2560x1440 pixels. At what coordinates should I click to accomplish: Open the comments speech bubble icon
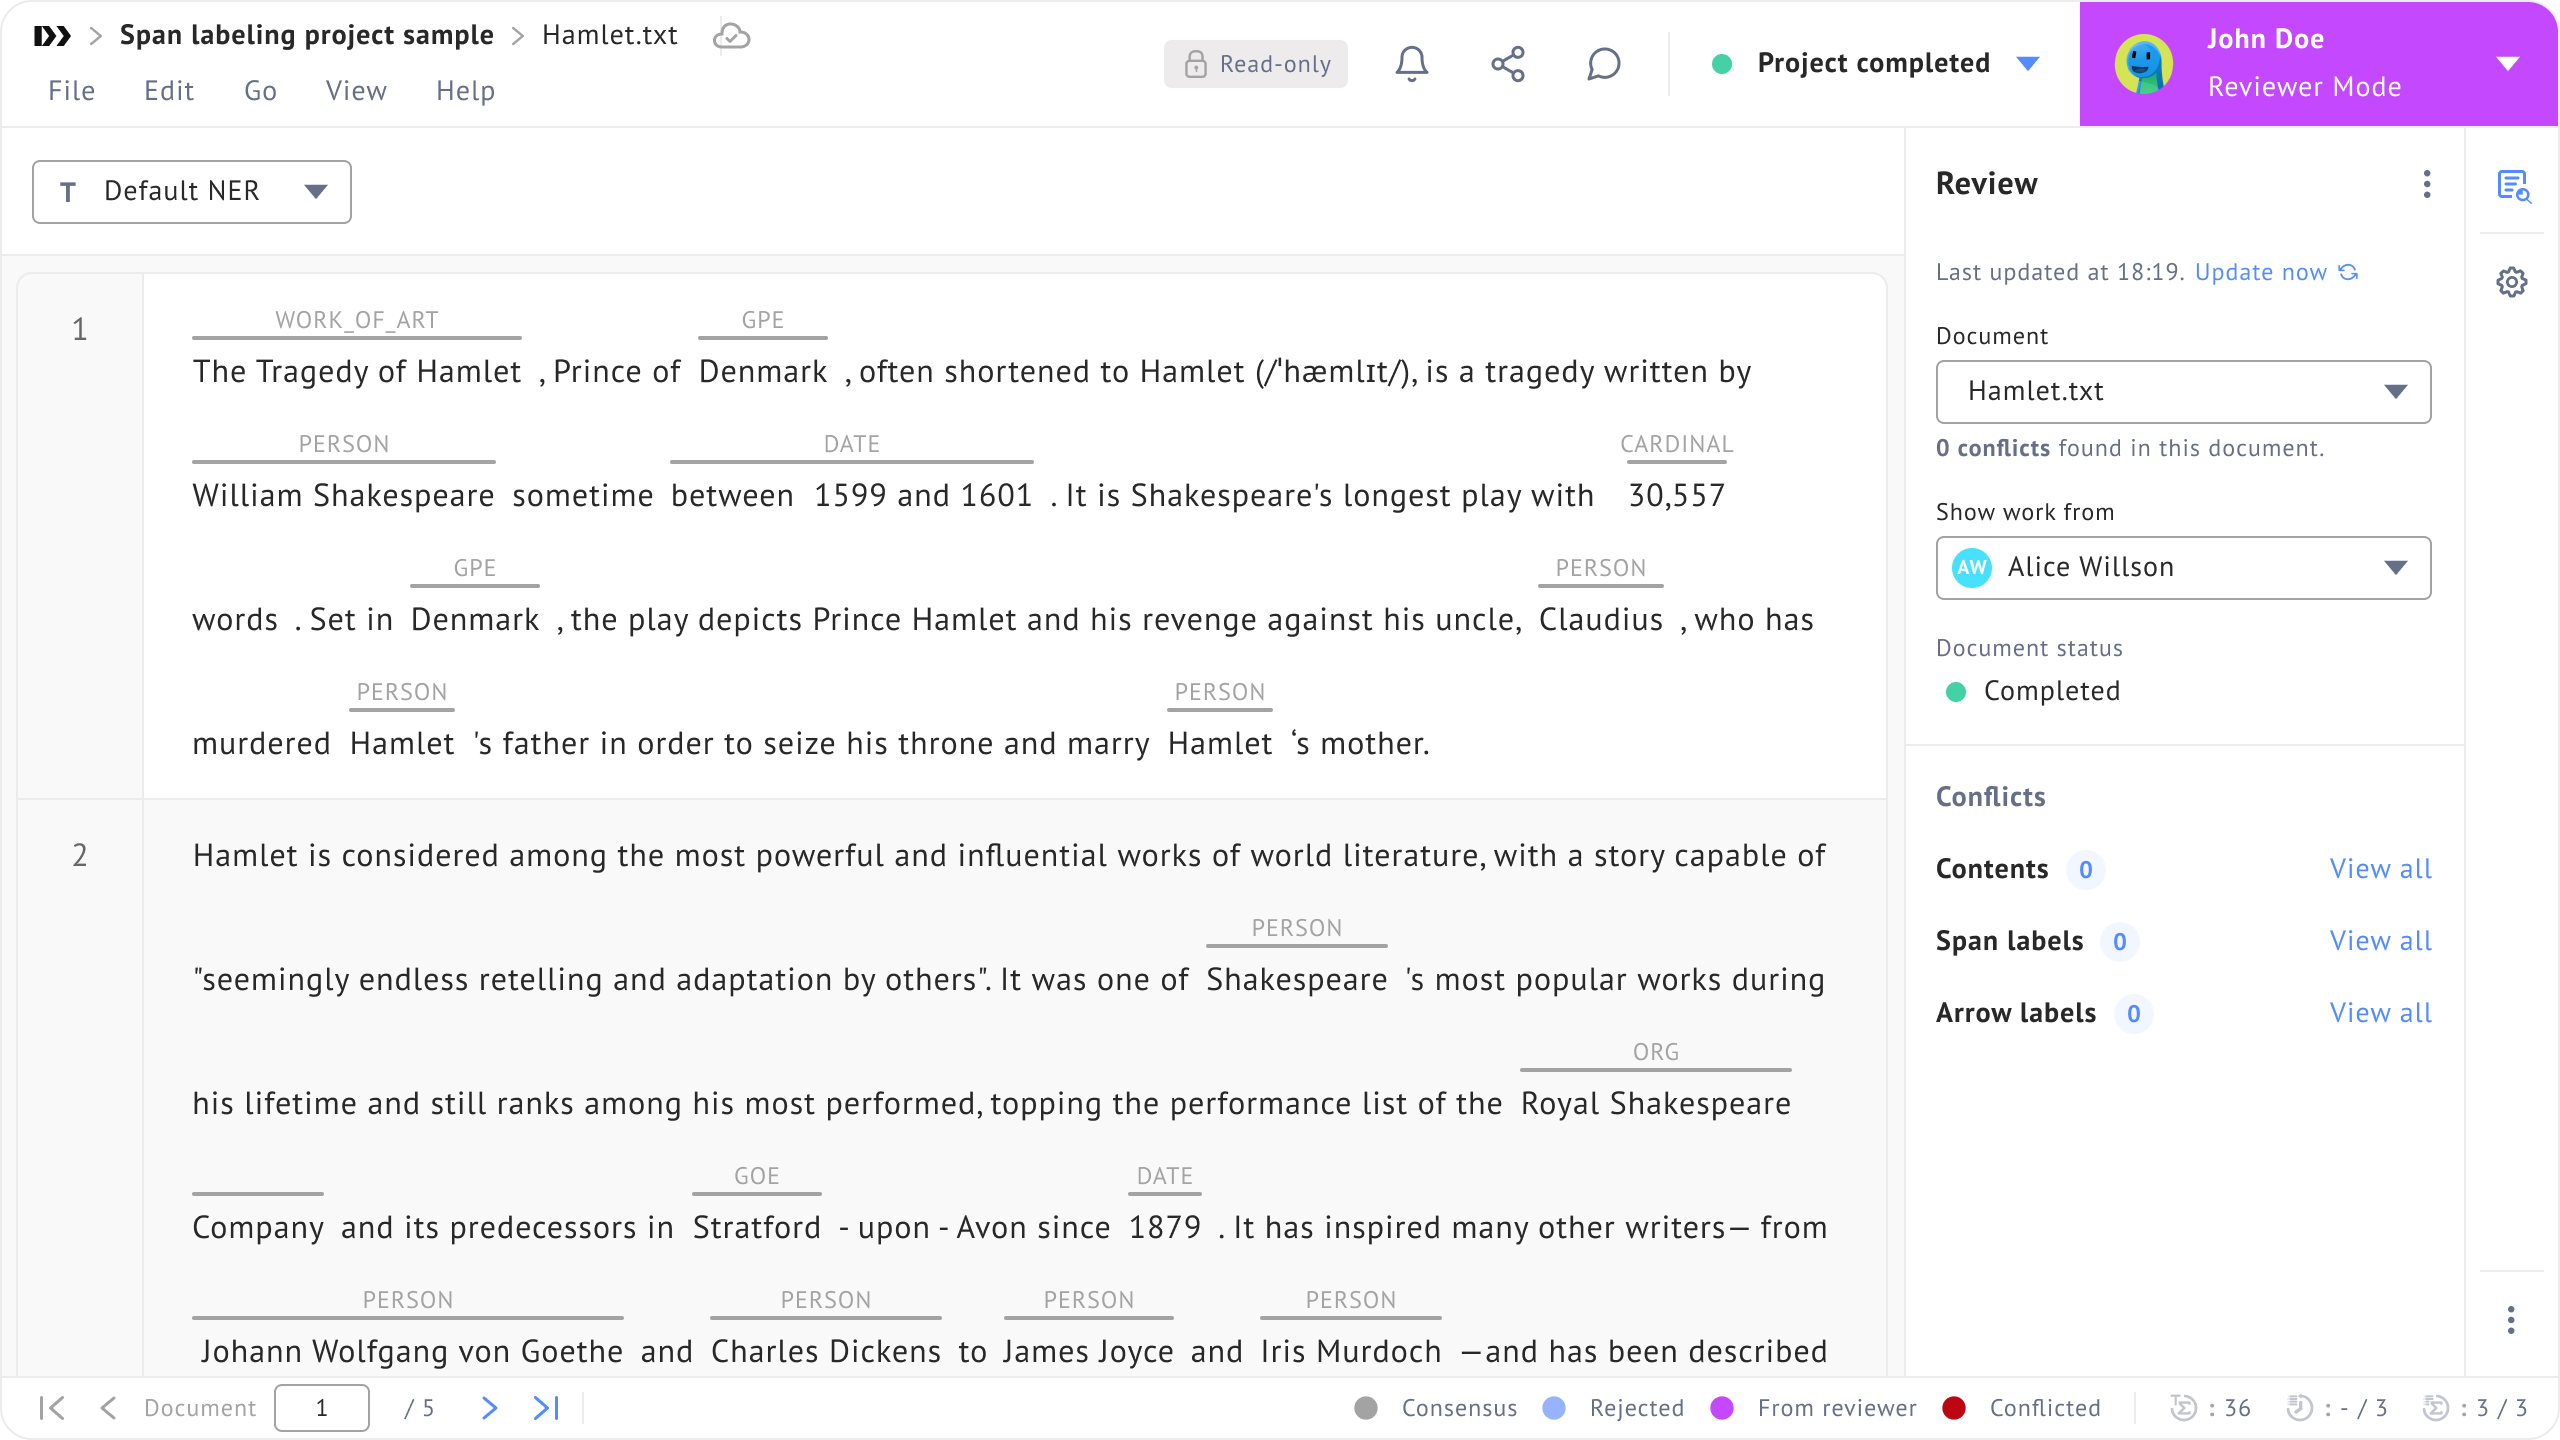click(1603, 64)
